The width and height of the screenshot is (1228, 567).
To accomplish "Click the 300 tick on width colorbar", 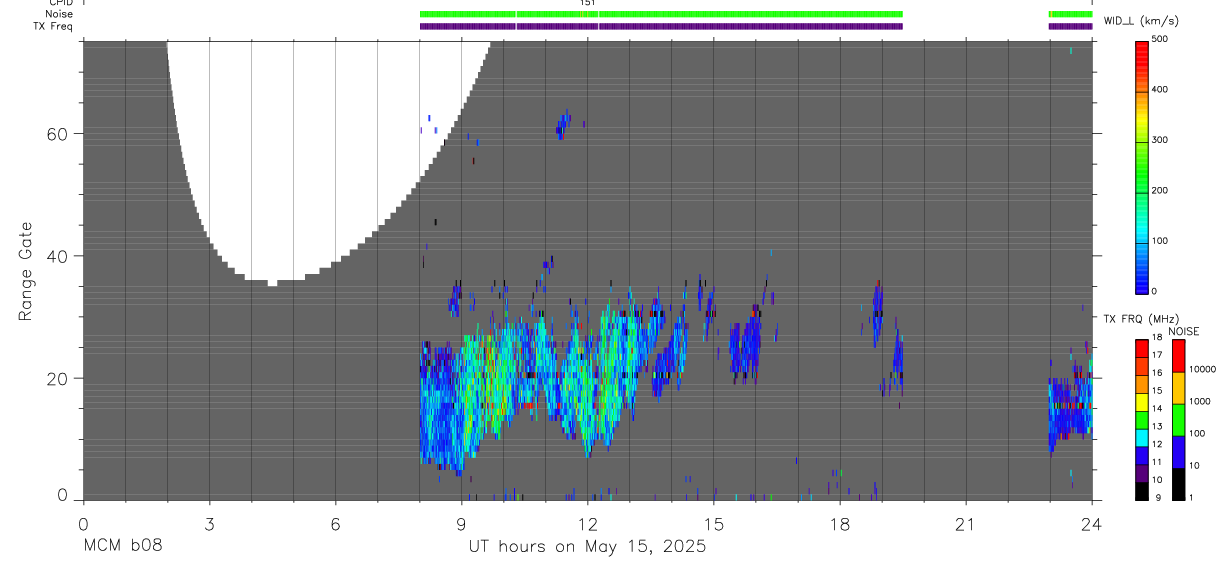I will pyautogui.click(x=1162, y=140).
